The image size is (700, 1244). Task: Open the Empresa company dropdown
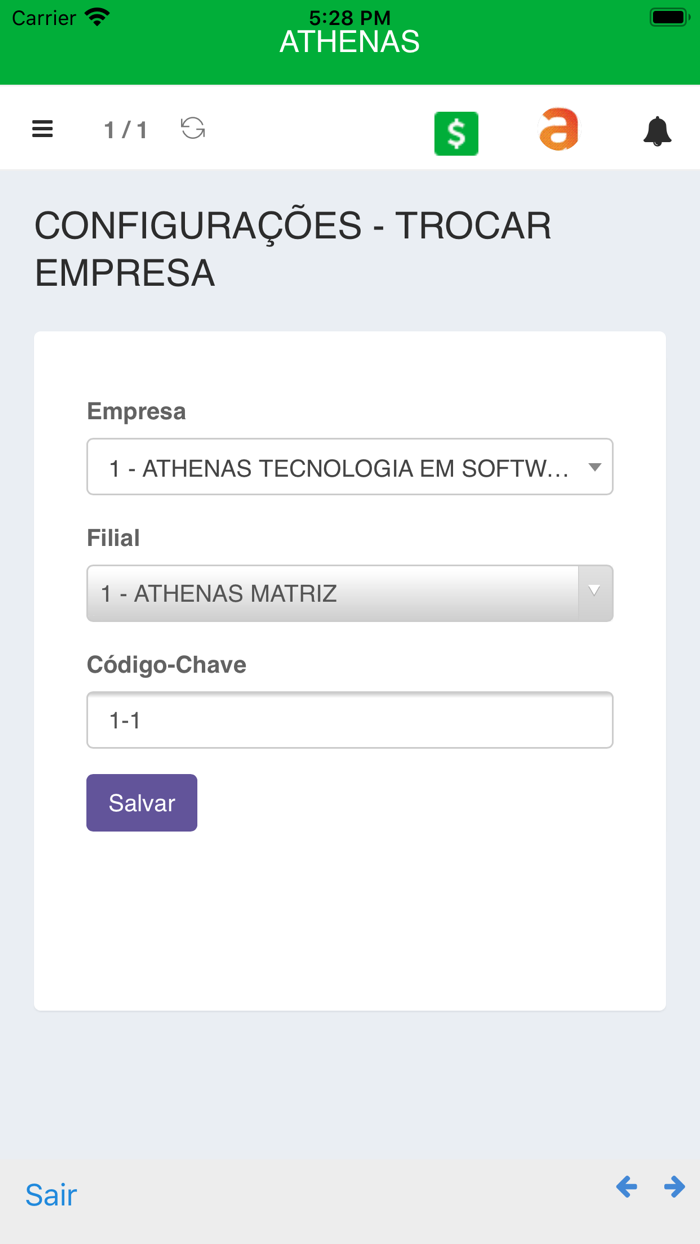[350, 466]
